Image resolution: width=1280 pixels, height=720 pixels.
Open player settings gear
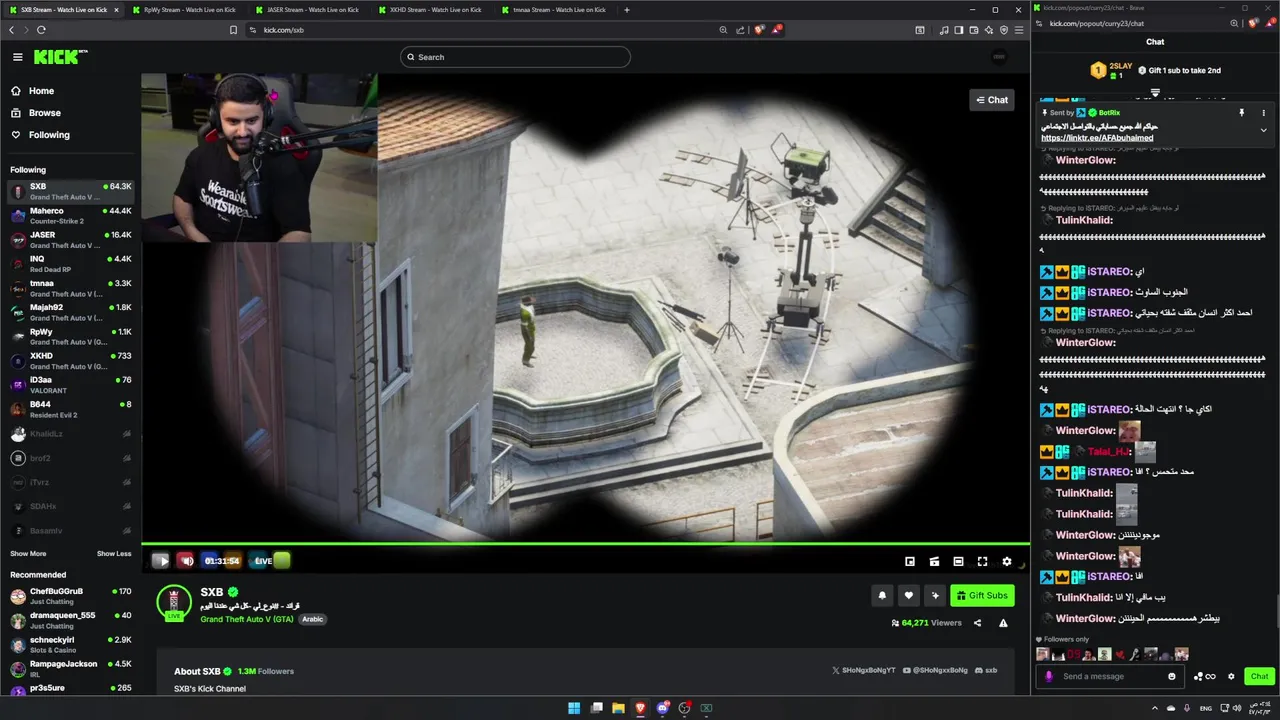click(1007, 562)
